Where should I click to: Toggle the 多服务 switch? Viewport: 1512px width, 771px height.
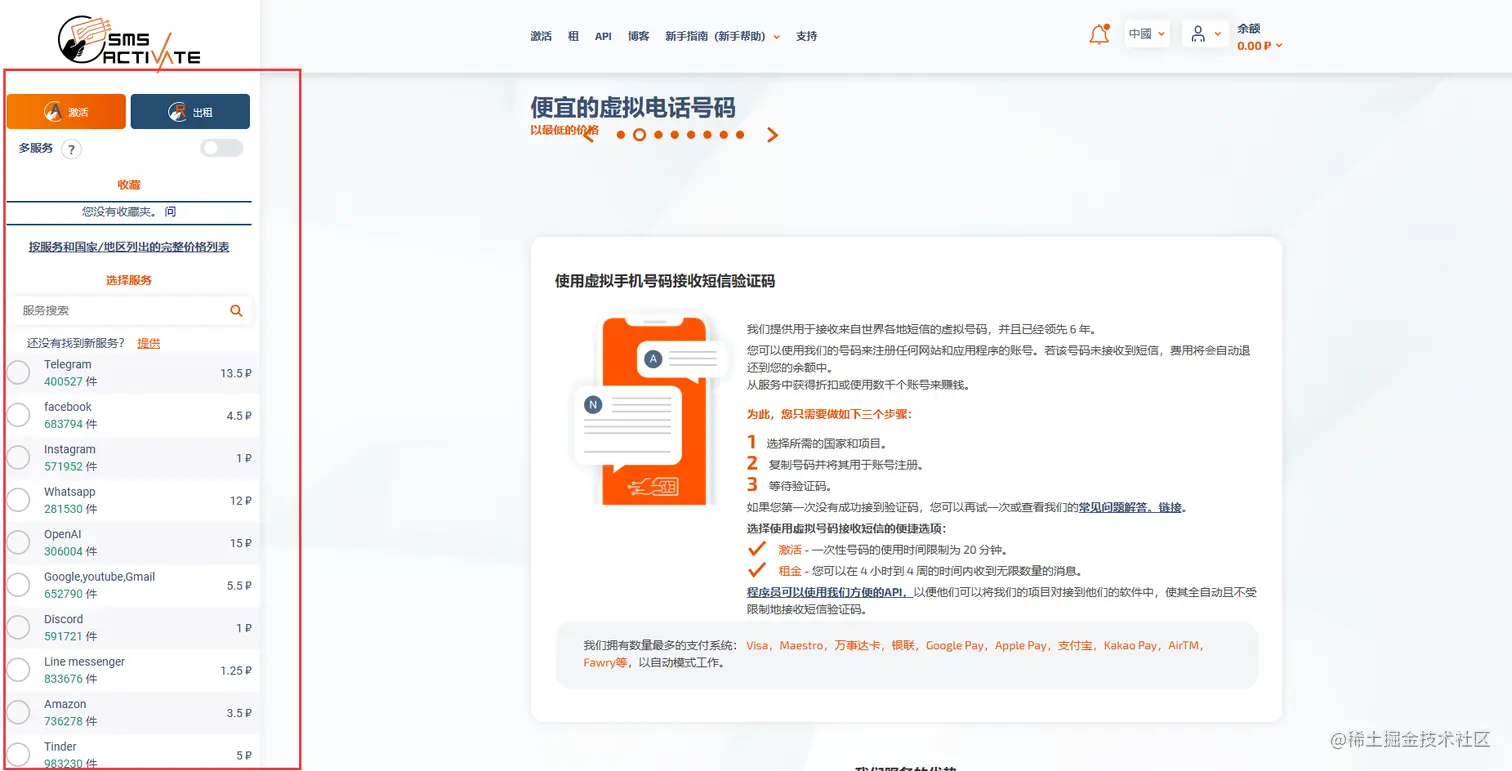(221, 147)
